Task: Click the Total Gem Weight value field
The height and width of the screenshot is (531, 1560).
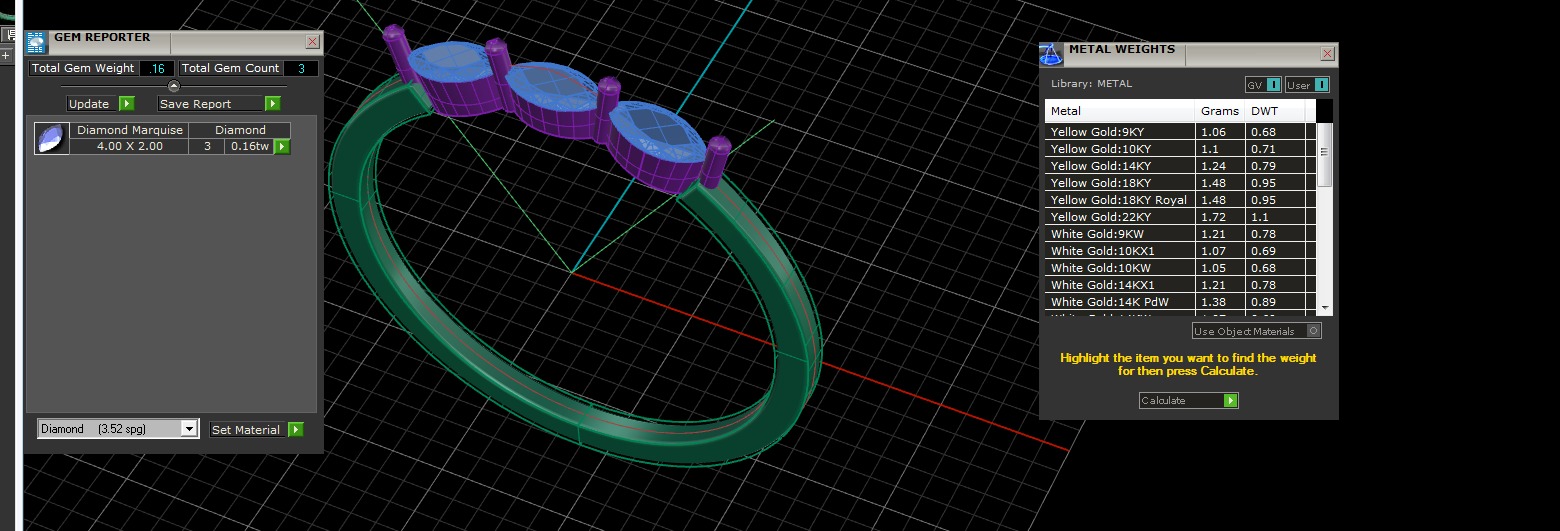Action: (x=157, y=69)
